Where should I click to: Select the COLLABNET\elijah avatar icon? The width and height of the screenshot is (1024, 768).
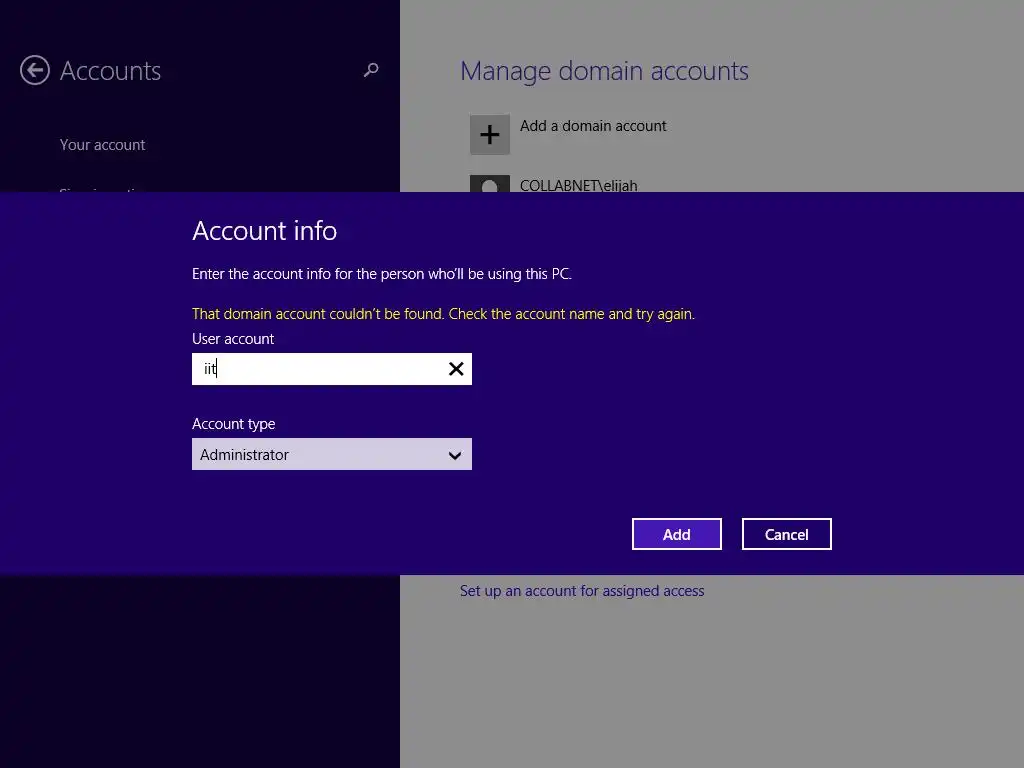pyautogui.click(x=489, y=184)
